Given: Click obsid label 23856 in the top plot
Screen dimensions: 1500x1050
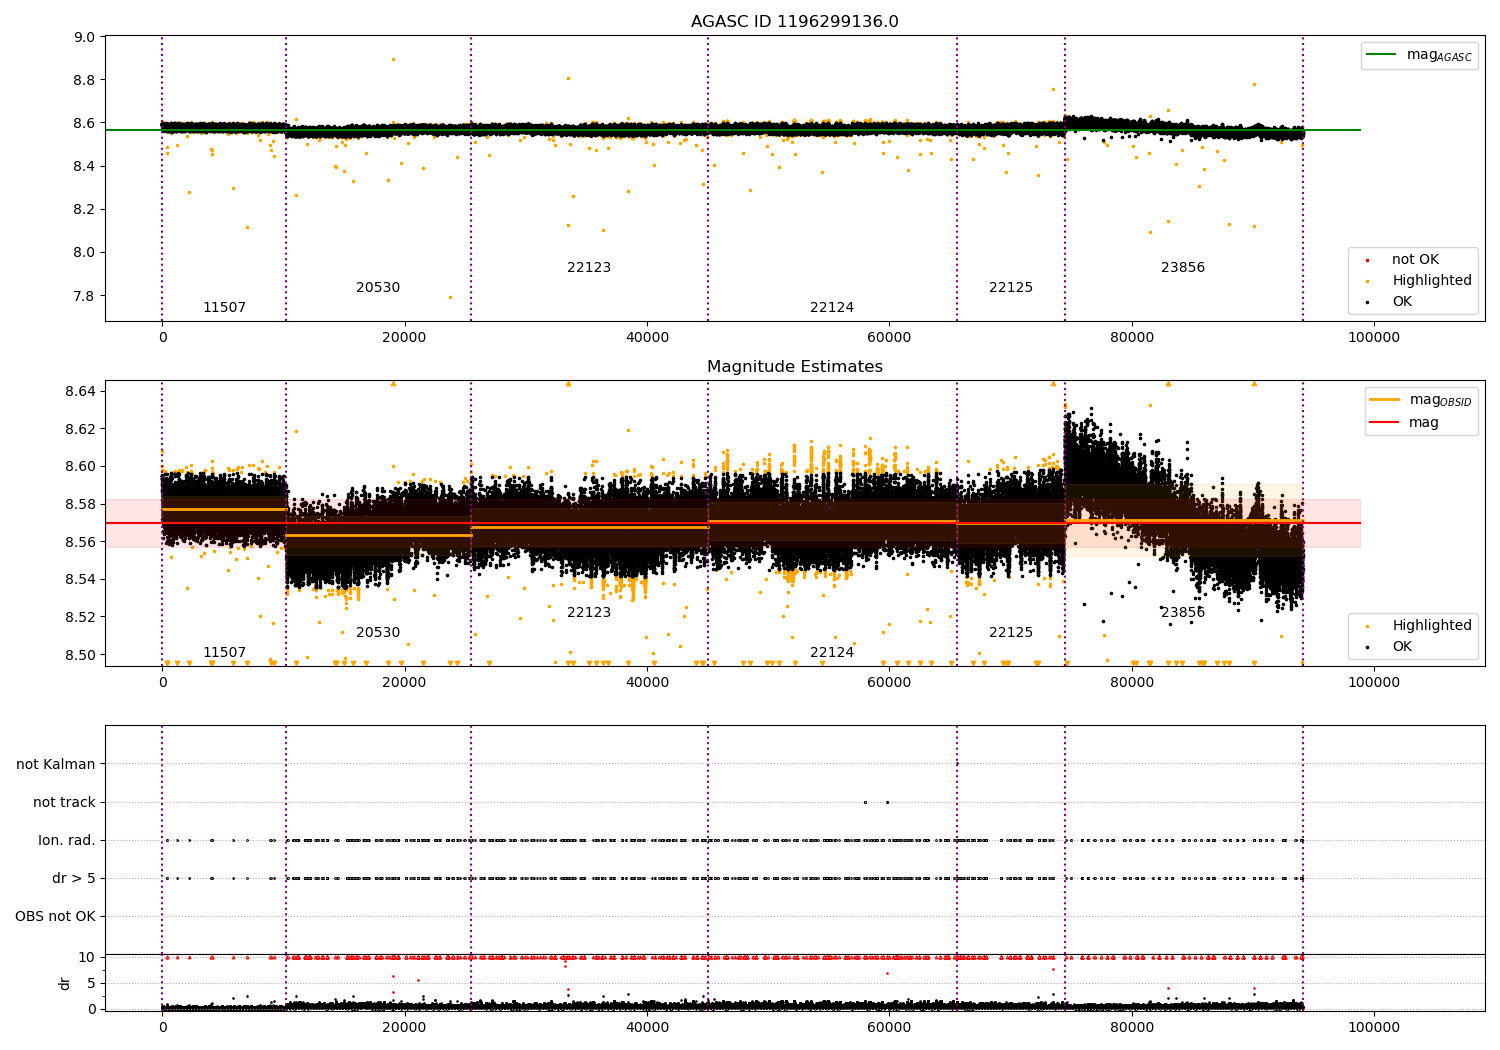Looking at the screenshot, I should pos(1183,267).
